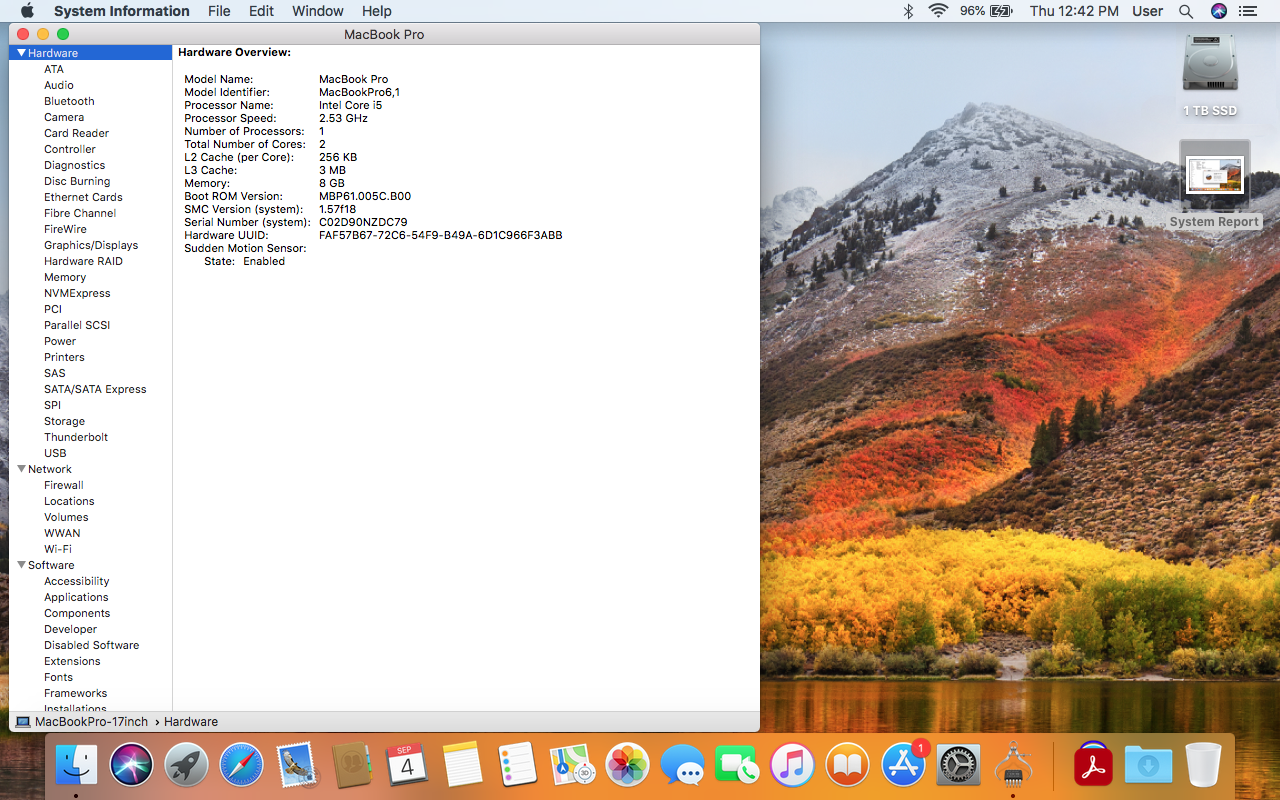Select Power in the sidebar
The width and height of the screenshot is (1280, 800).
(x=60, y=341)
